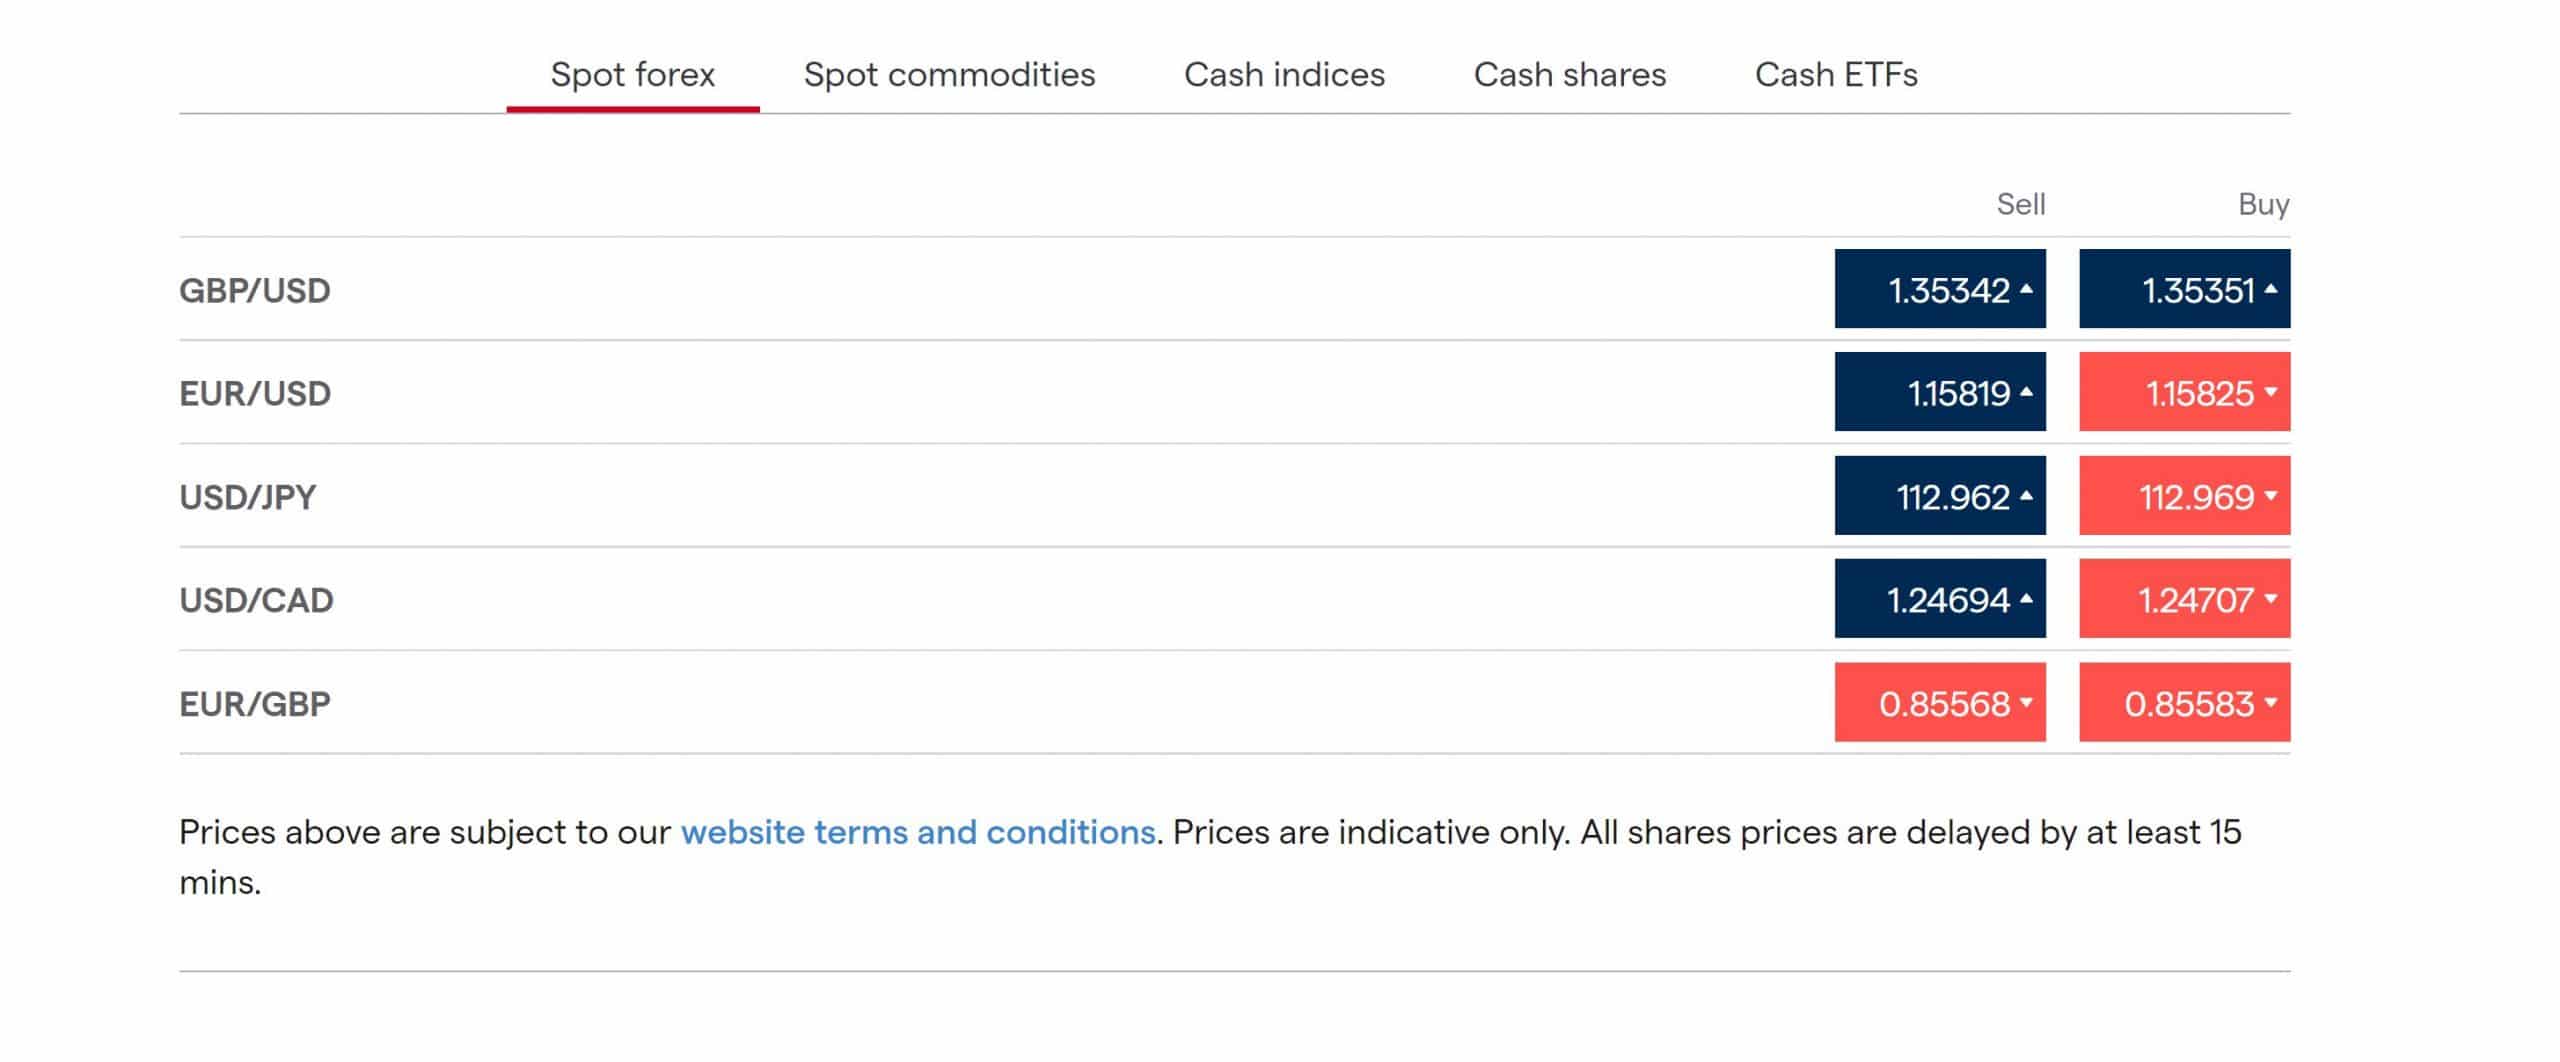Select the GBP/USD instrument name
The width and height of the screenshot is (2560, 1062).
(x=255, y=290)
